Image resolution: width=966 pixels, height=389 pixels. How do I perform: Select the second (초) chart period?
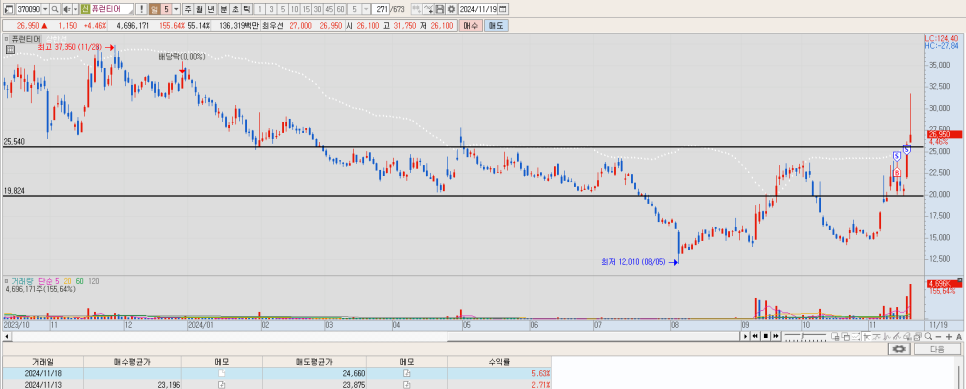(x=235, y=9)
